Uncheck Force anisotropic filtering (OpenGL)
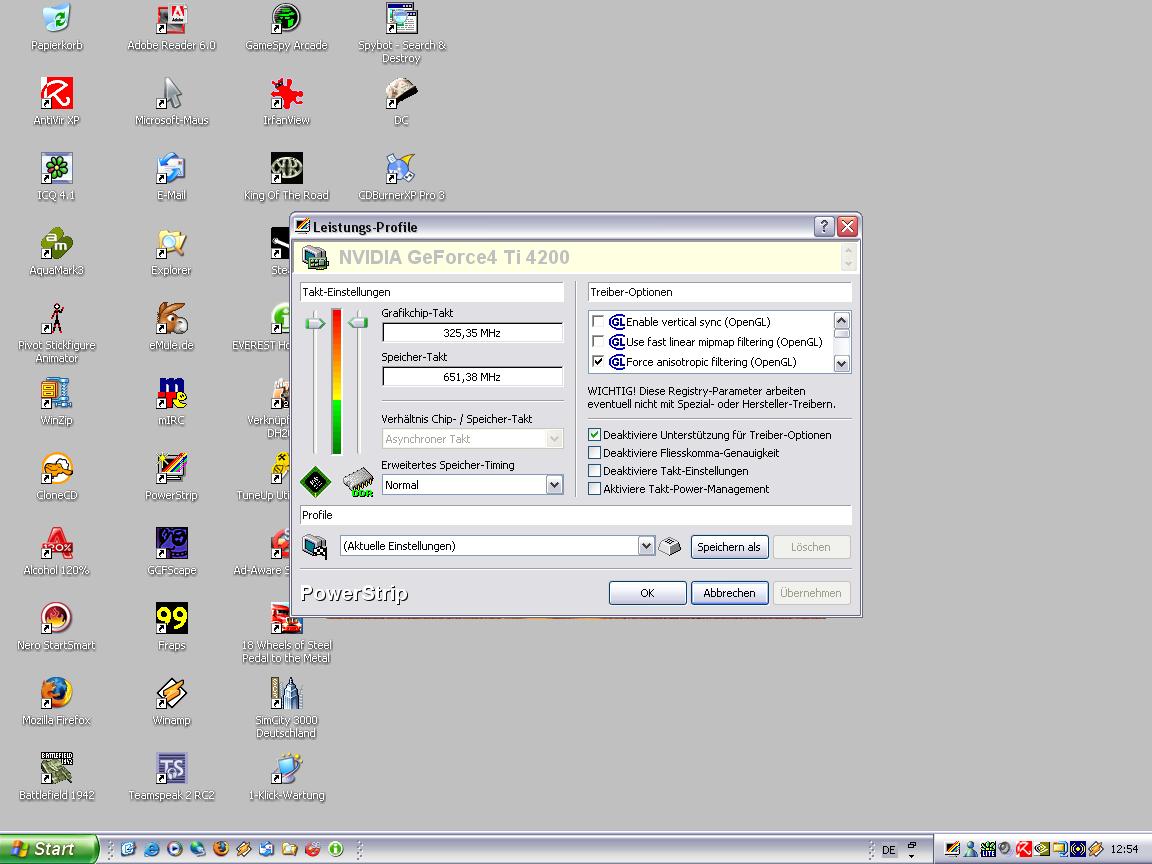1152x864 pixels. click(x=598, y=361)
